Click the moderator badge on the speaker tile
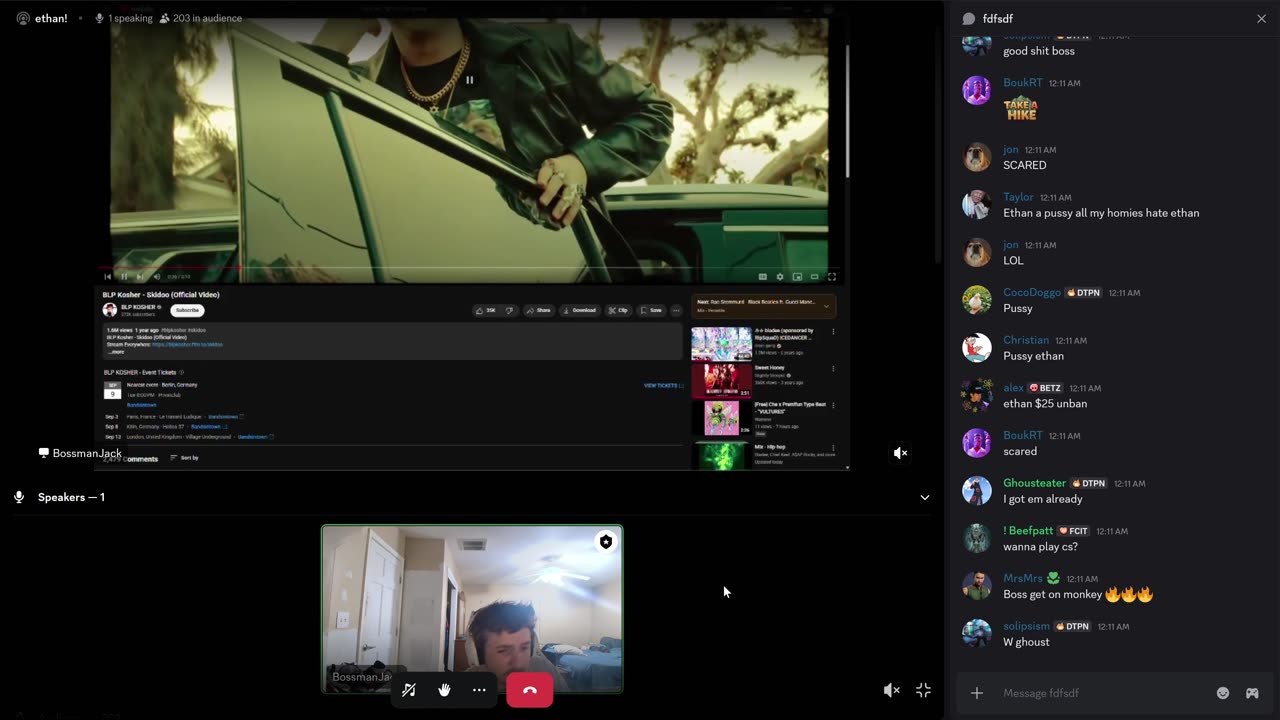This screenshot has height=720, width=1280. pyautogui.click(x=605, y=542)
